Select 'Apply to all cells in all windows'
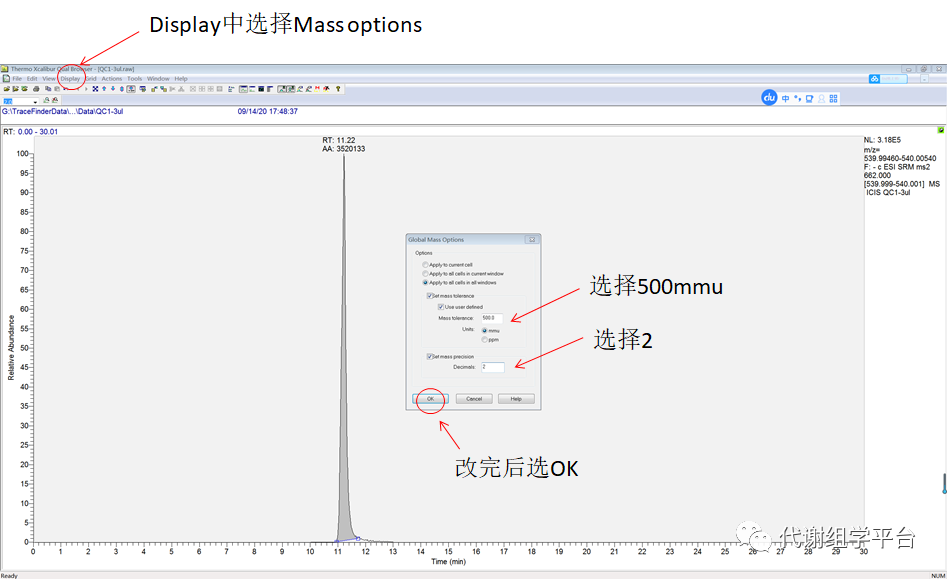947x579 pixels. coord(459,283)
